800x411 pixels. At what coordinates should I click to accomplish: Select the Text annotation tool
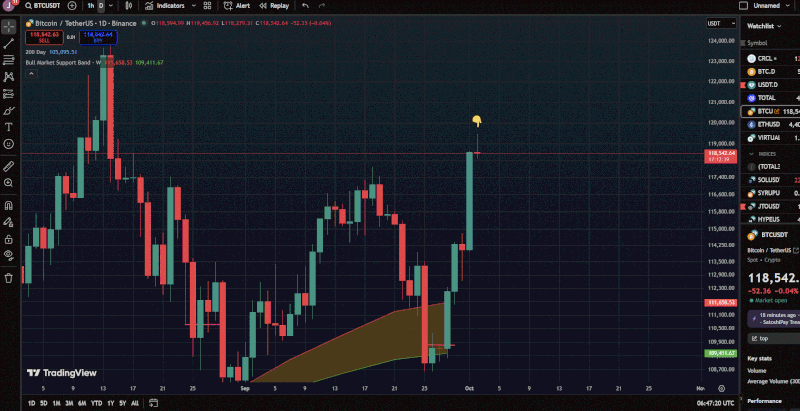9,127
